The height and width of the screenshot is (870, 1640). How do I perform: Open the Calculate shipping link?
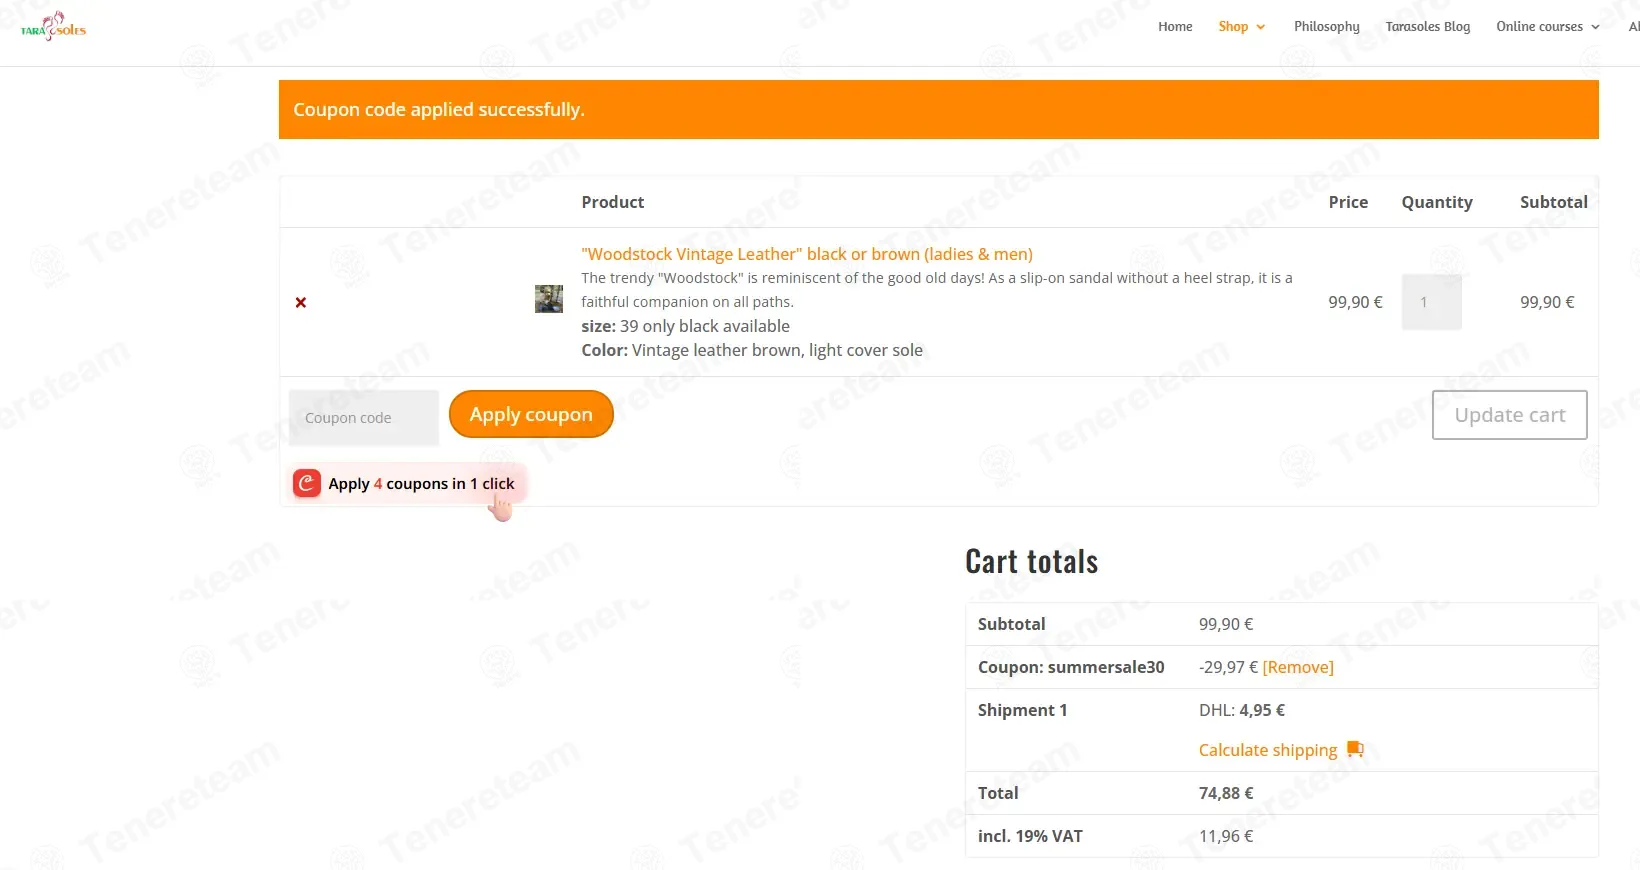(1267, 750)
